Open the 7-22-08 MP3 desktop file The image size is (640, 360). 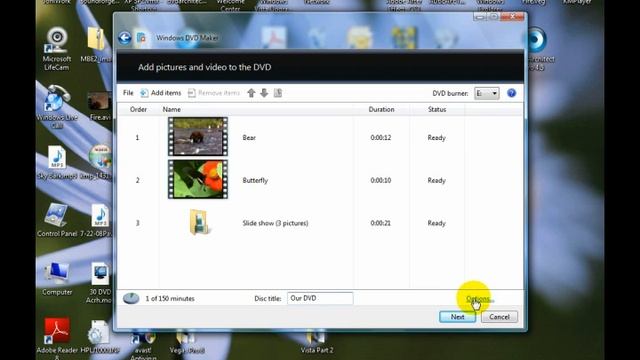98,220
